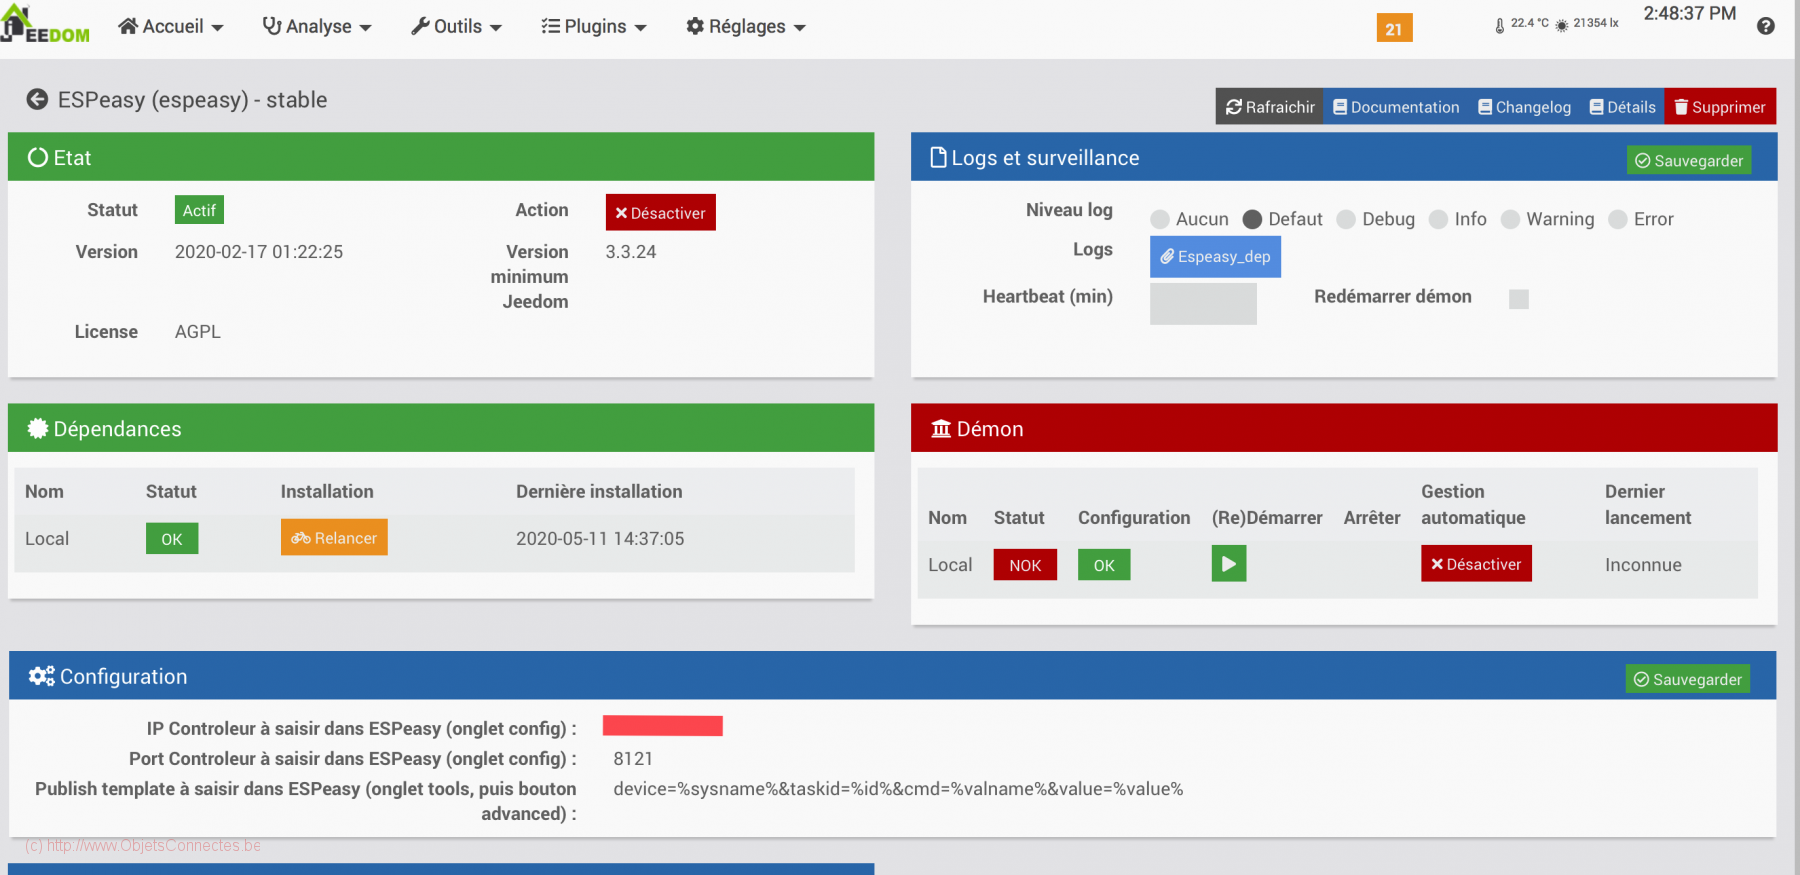
Task: Click the dependencies OK status badge
Action: (x=172, y=538)
